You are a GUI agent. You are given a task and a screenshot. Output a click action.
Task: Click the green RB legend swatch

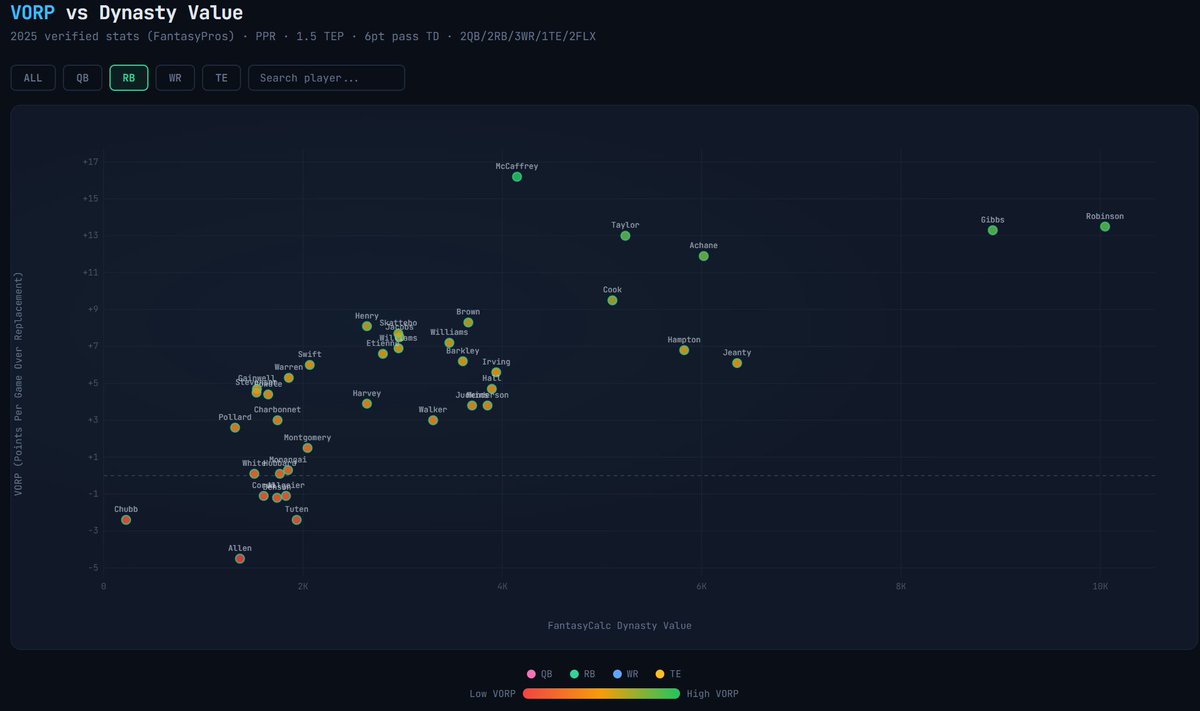[x=574, y=675]
